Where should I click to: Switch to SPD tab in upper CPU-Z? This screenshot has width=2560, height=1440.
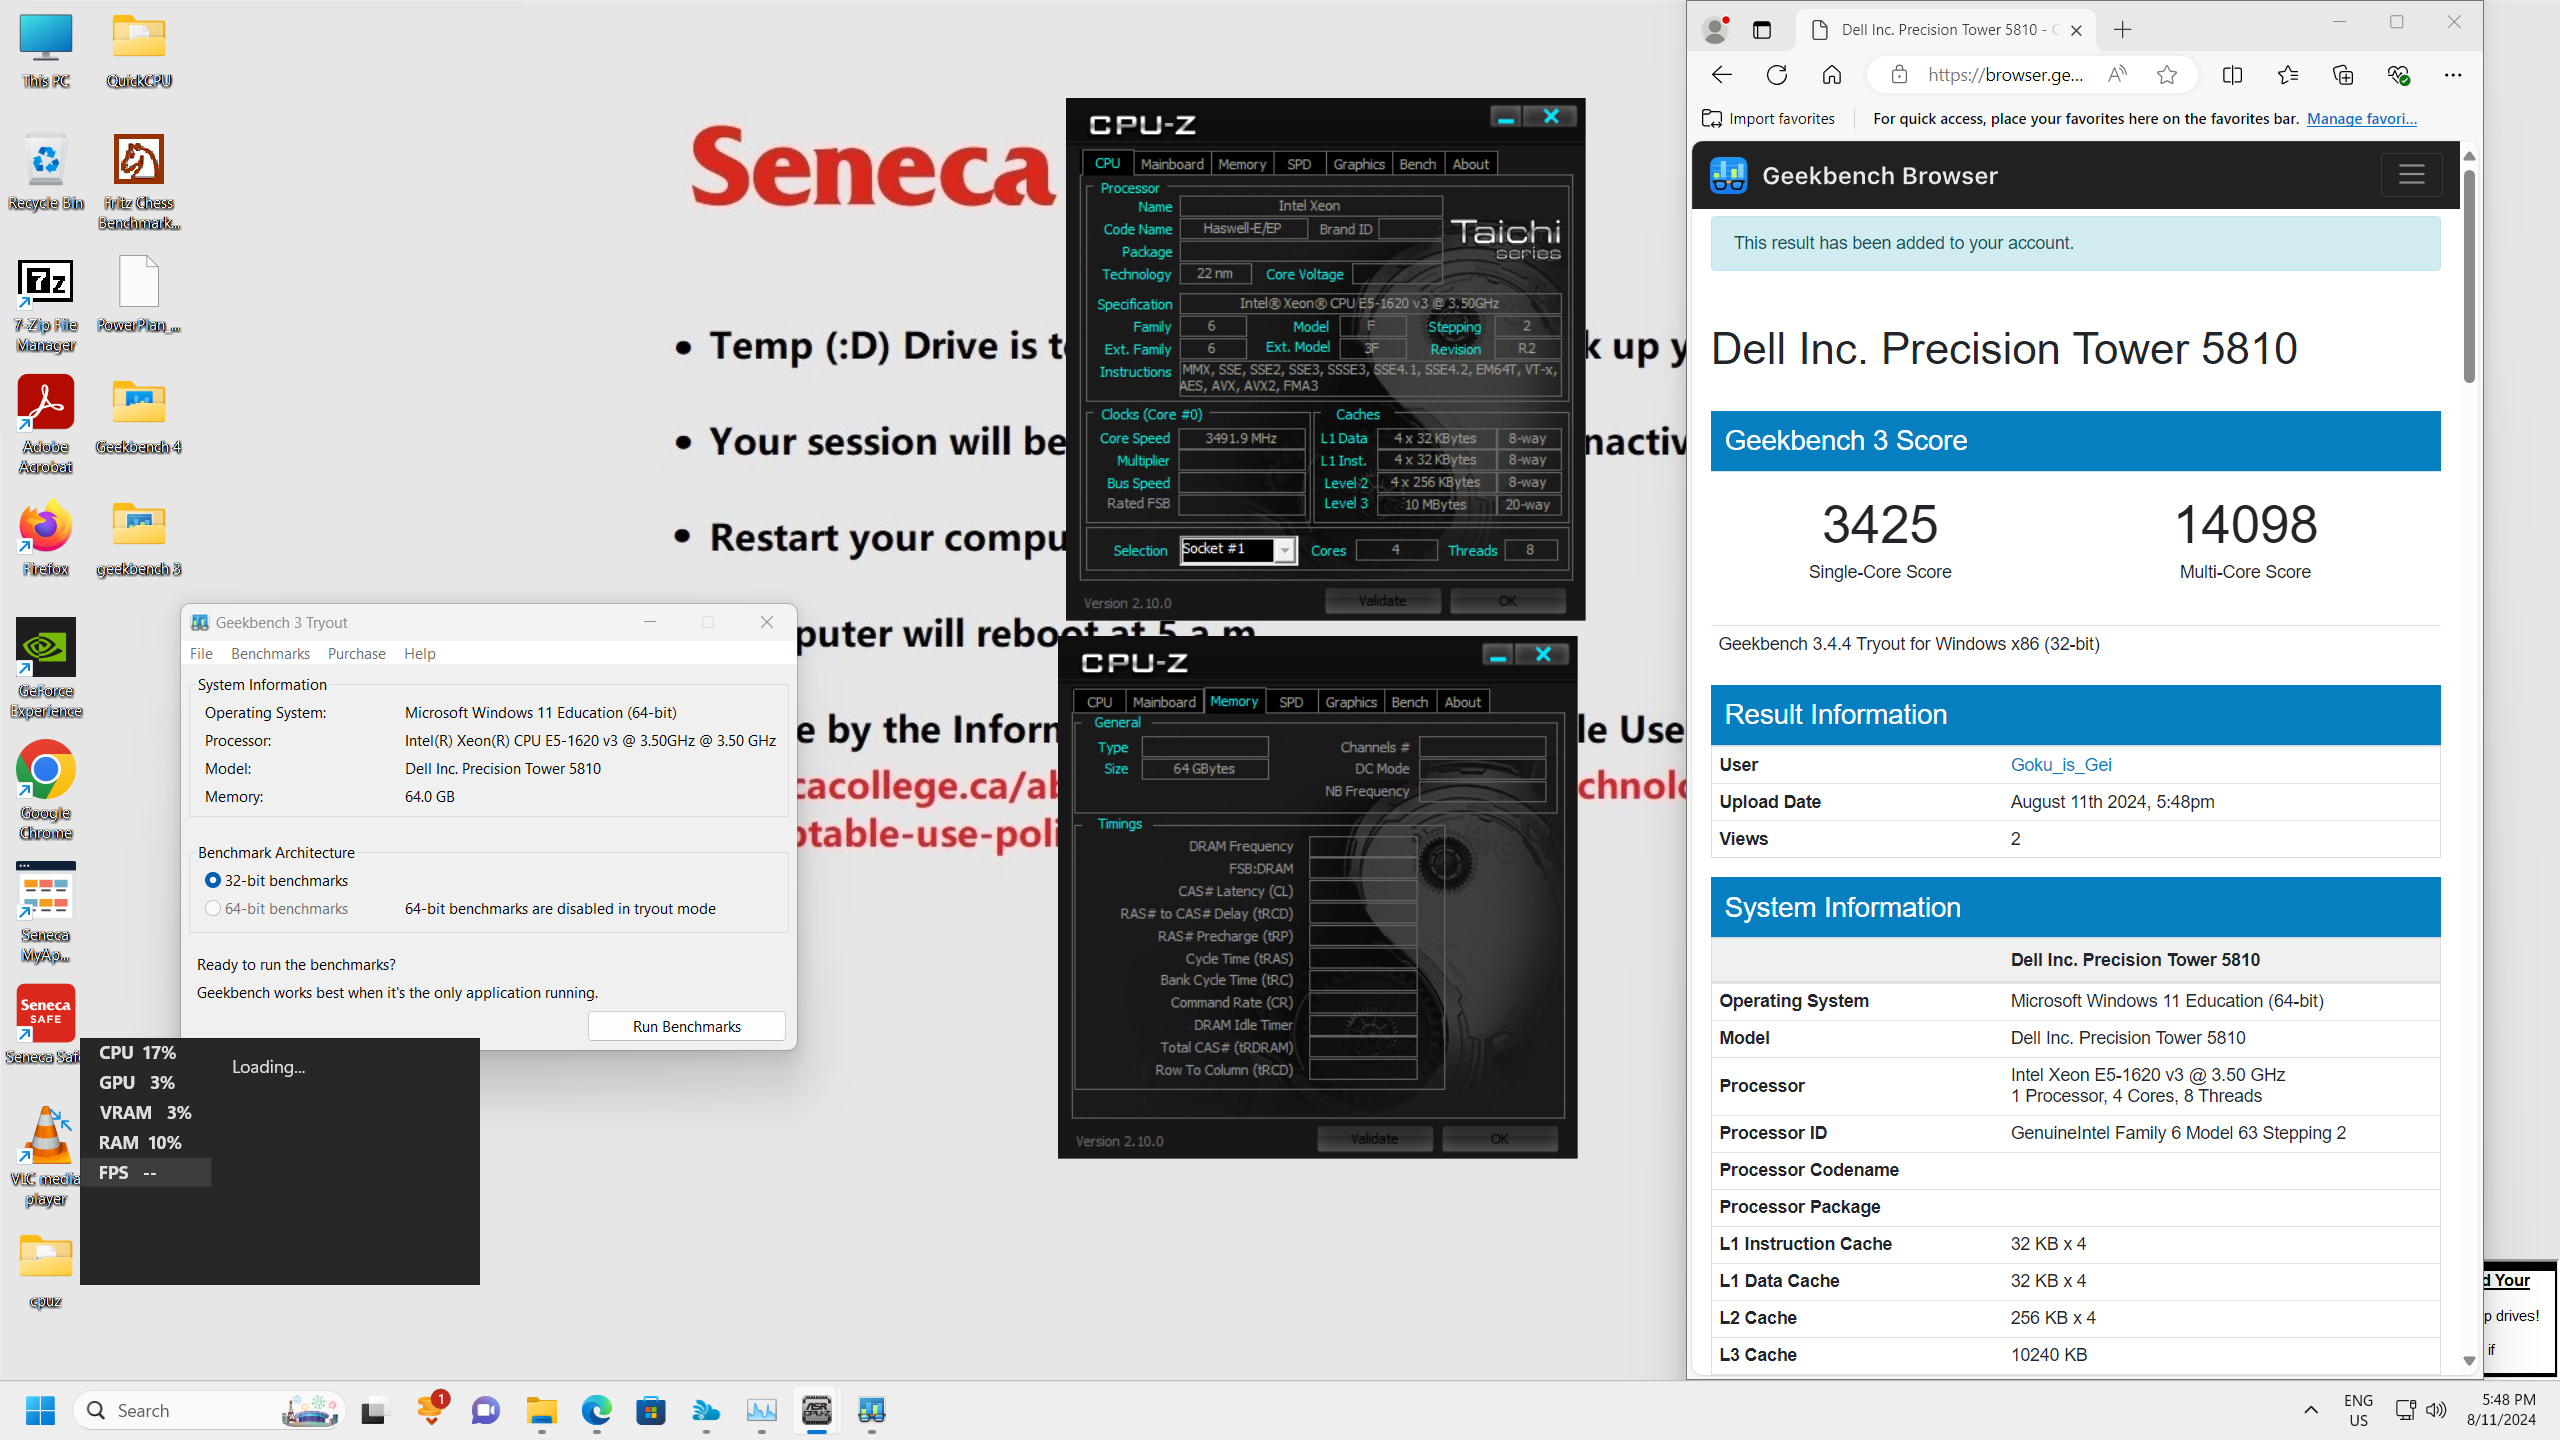tap(1299, 164)
